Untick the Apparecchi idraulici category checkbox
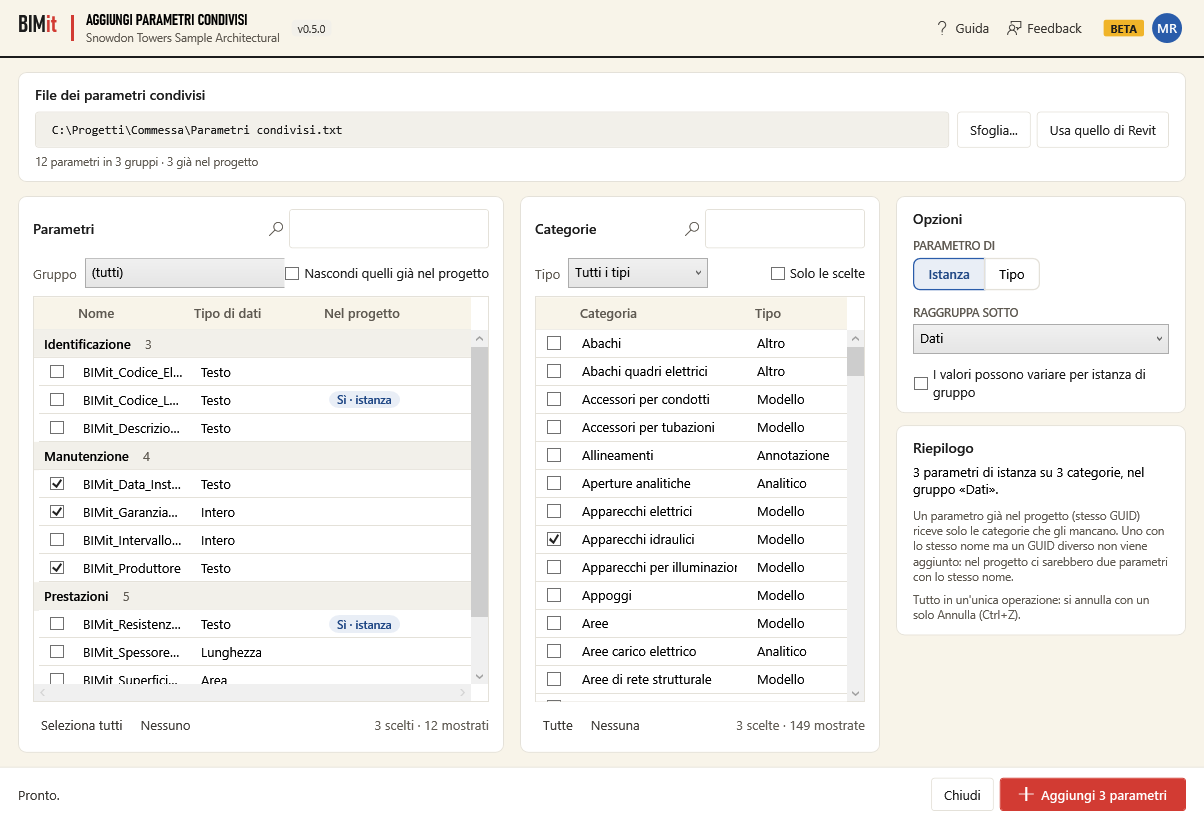Screen dimensions: 1204x821 point(554,539)
